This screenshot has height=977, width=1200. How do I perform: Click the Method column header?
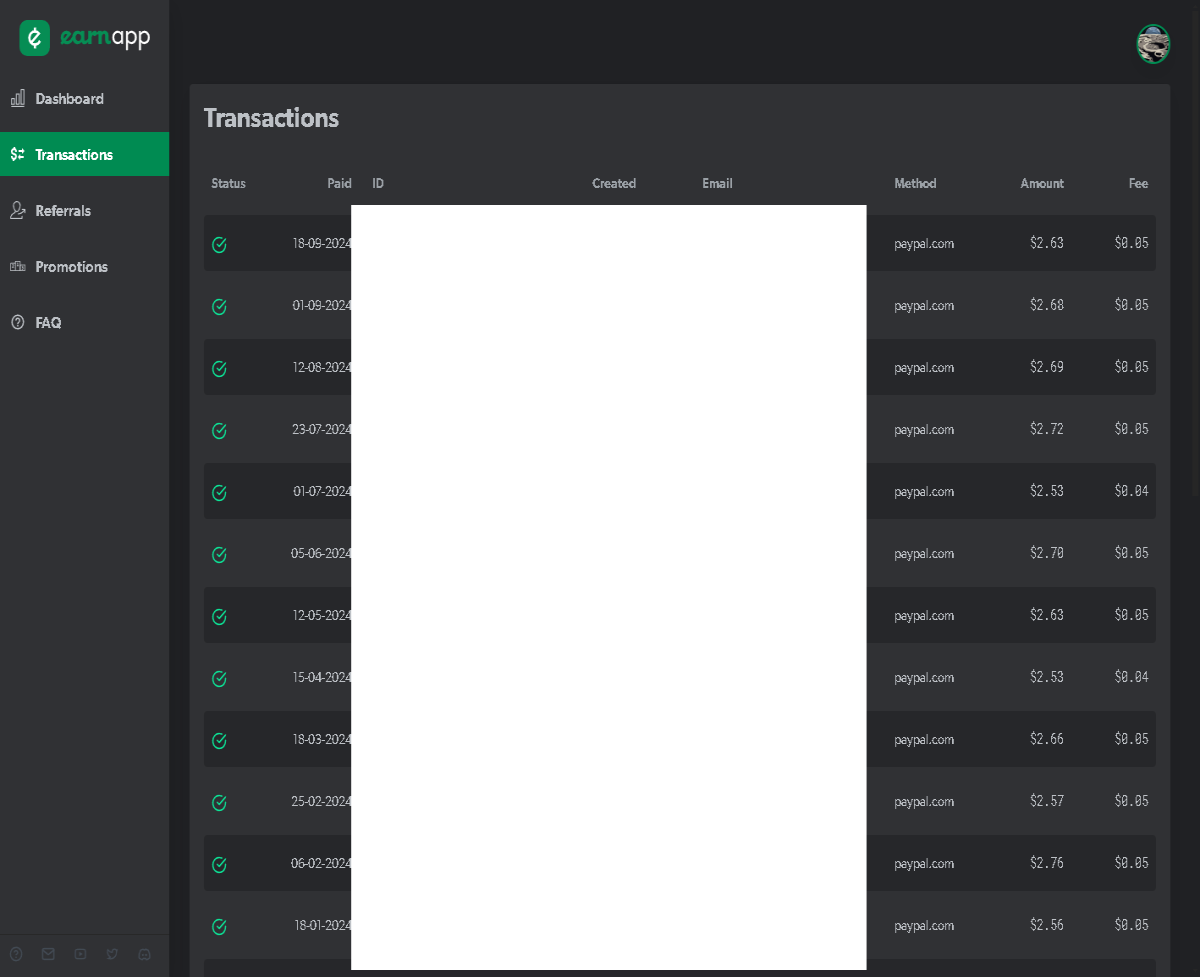pyautogui.click(x=915, y=184)
